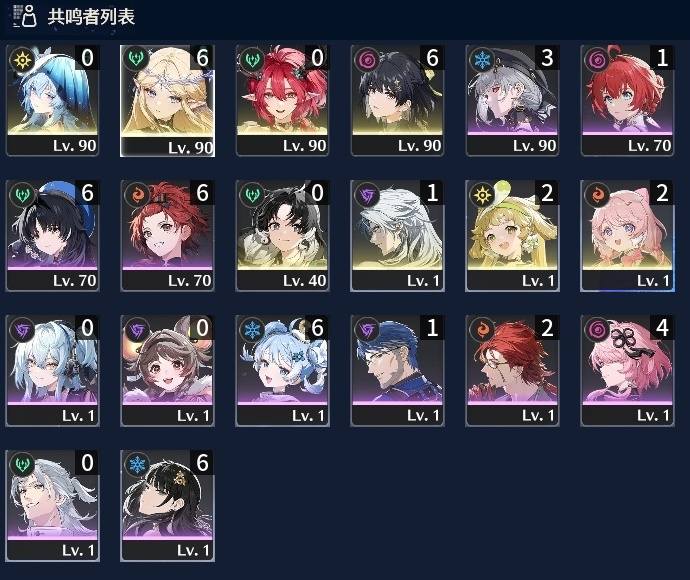Click the Aero icon on the blue-beret Lv. 70 card
This screenshot has height=580, width=690.
22,194
